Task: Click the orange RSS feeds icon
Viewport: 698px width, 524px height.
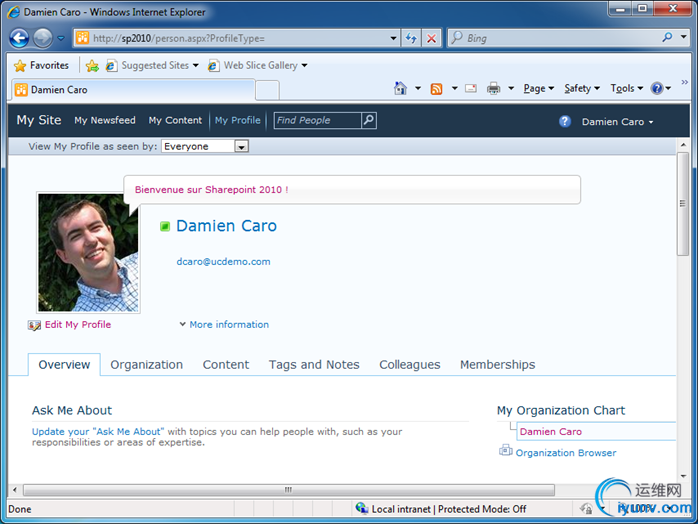Action: click(x=436, y=89)
